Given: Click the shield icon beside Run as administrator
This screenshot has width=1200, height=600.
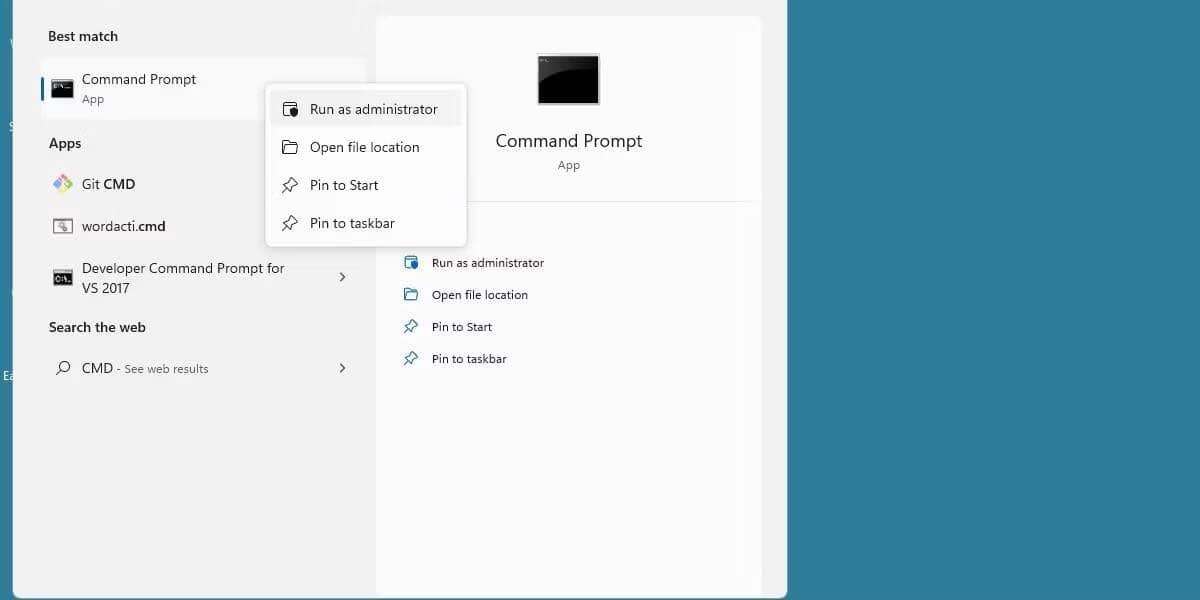Looking at the screenshot, I should 290,108.
